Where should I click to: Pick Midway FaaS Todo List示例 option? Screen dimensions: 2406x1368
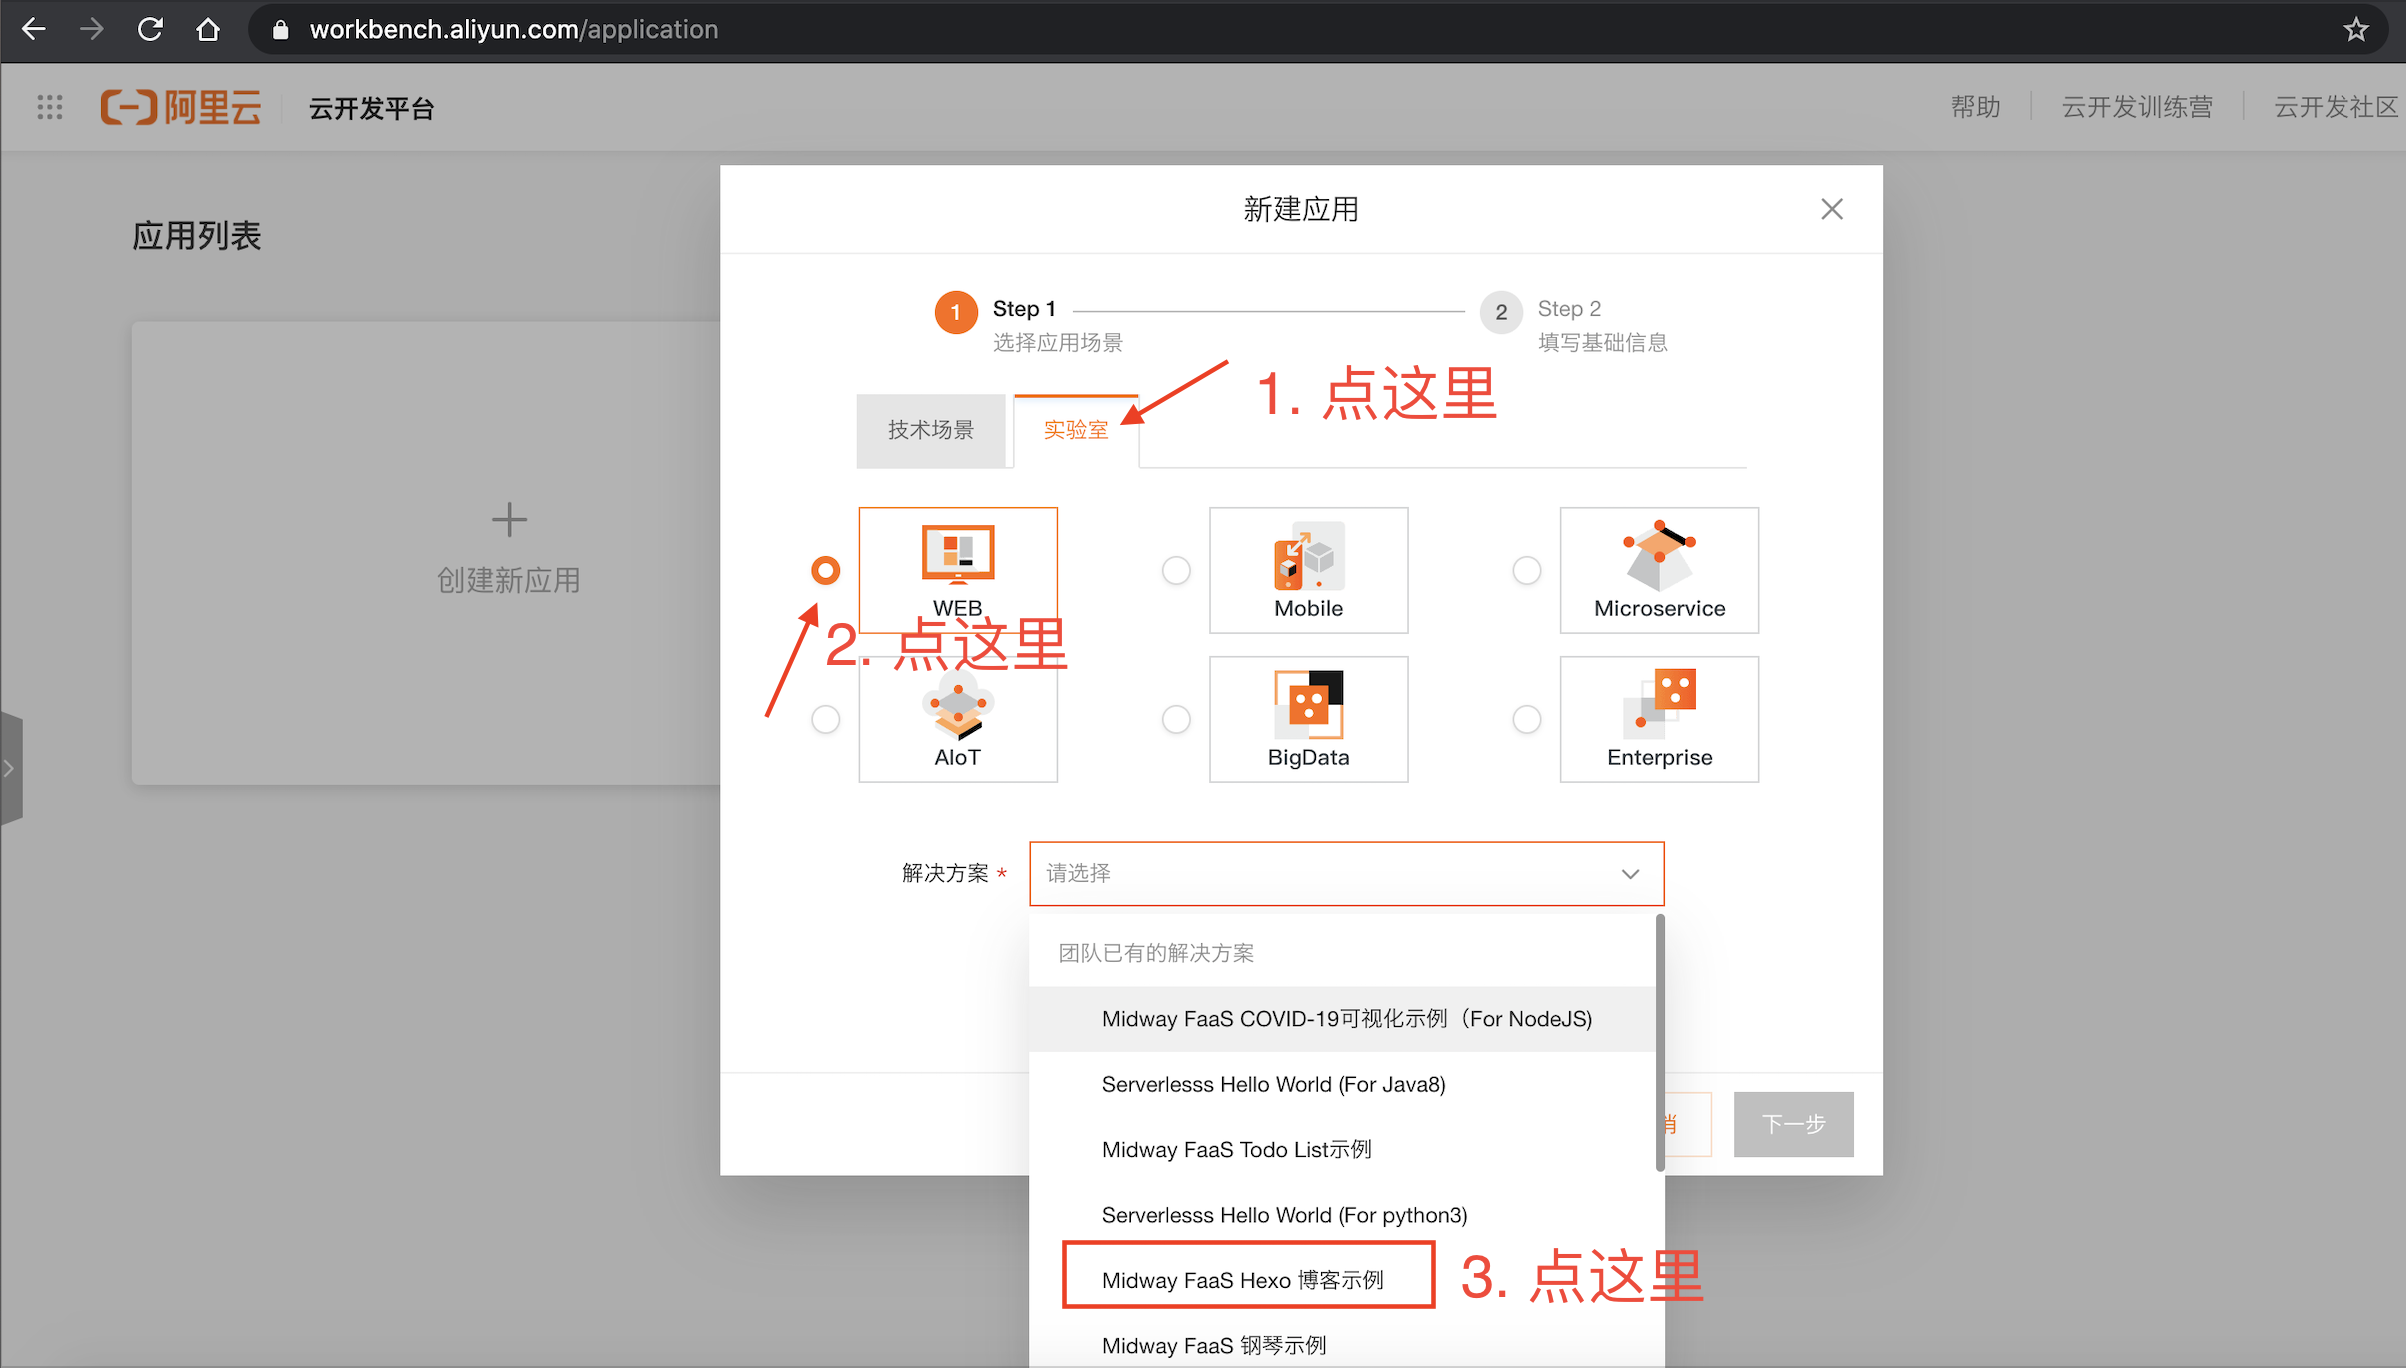1342,1150
